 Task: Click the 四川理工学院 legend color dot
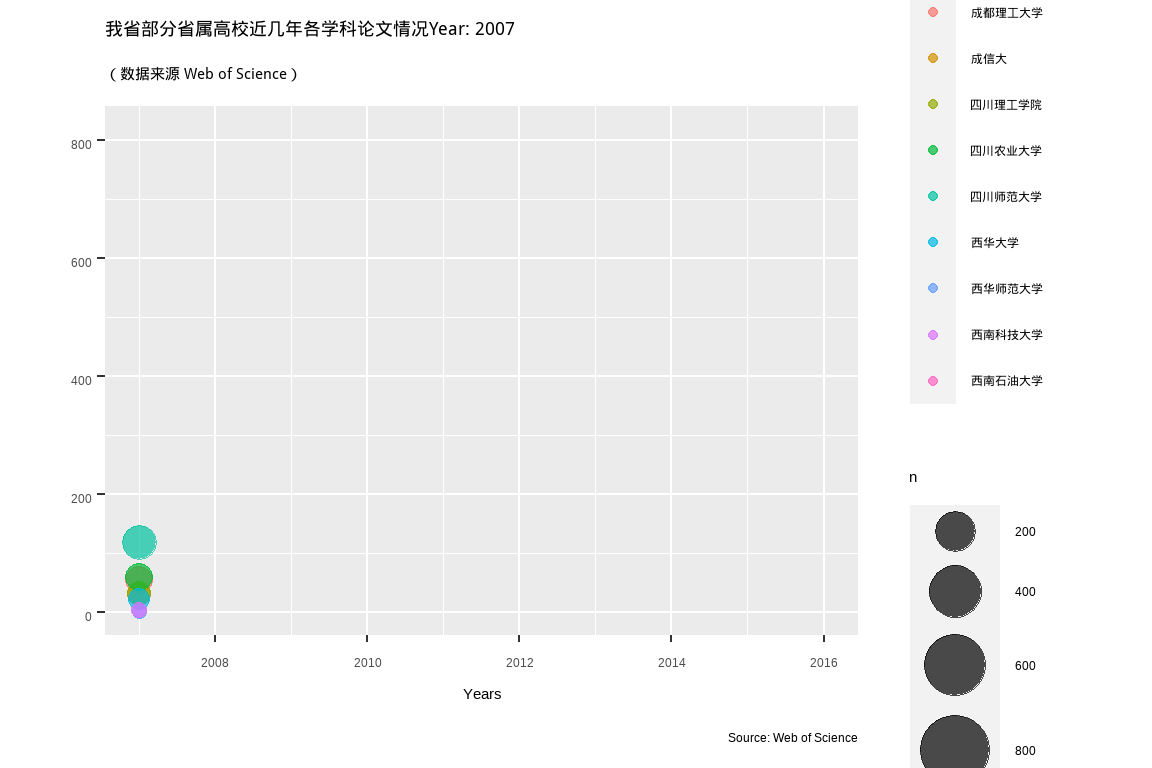(x=933, y=104)
